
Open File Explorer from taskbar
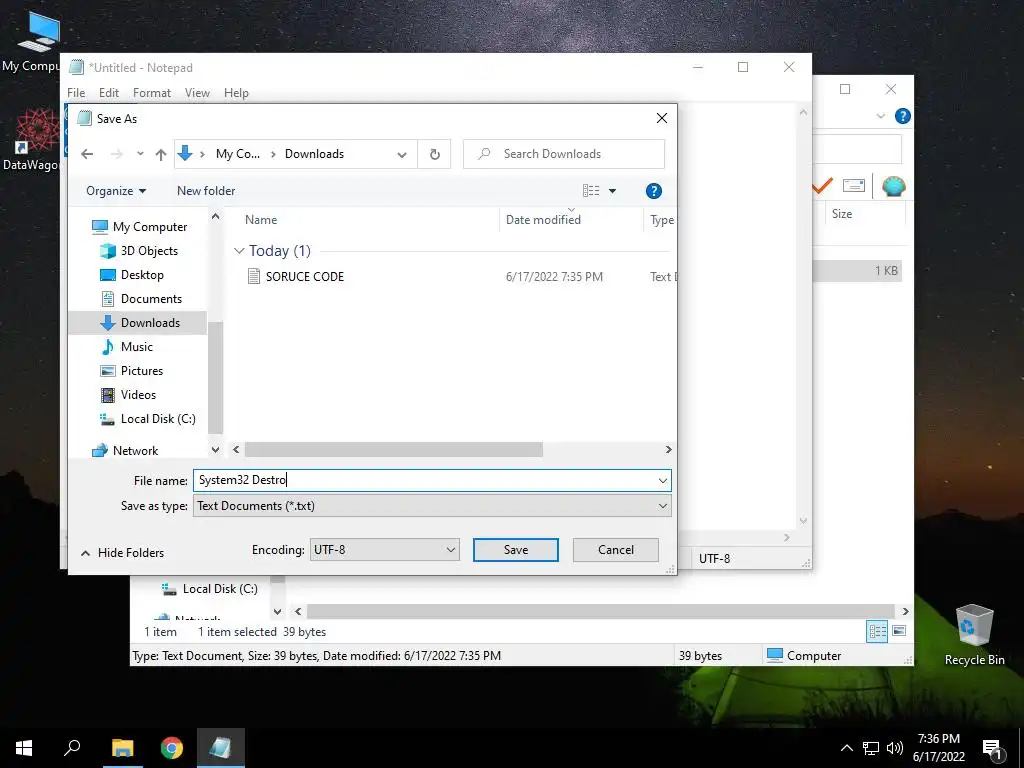pyautogui.click(x=122, y=748)
